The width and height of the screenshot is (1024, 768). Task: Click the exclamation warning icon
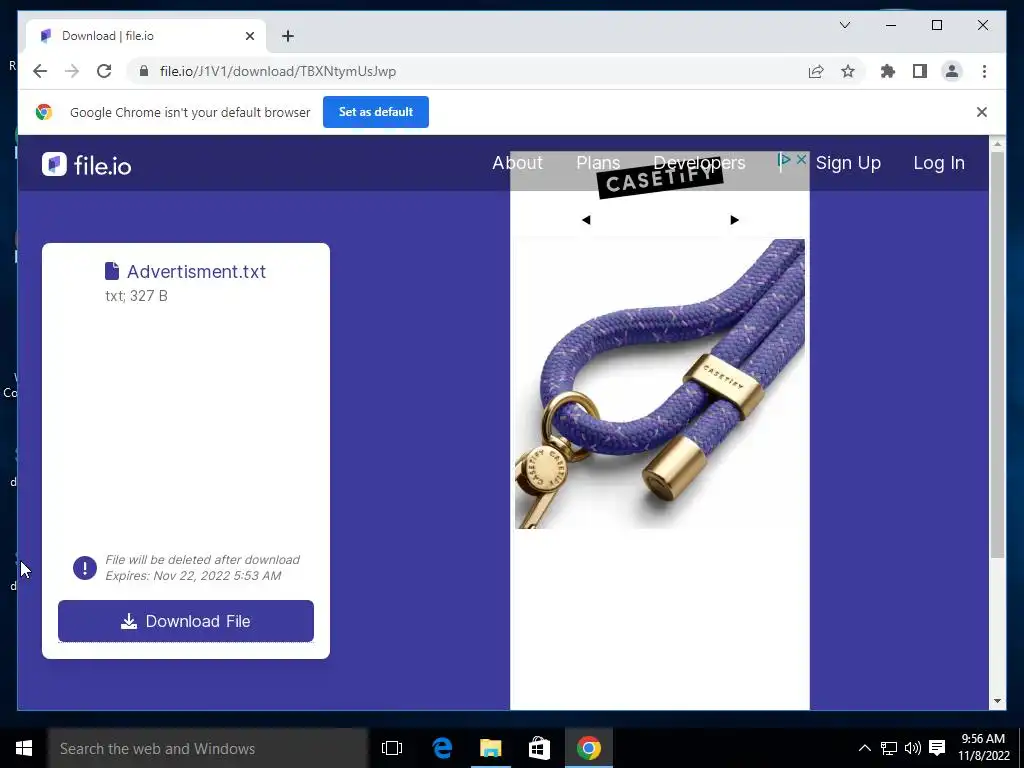(85, 568)
